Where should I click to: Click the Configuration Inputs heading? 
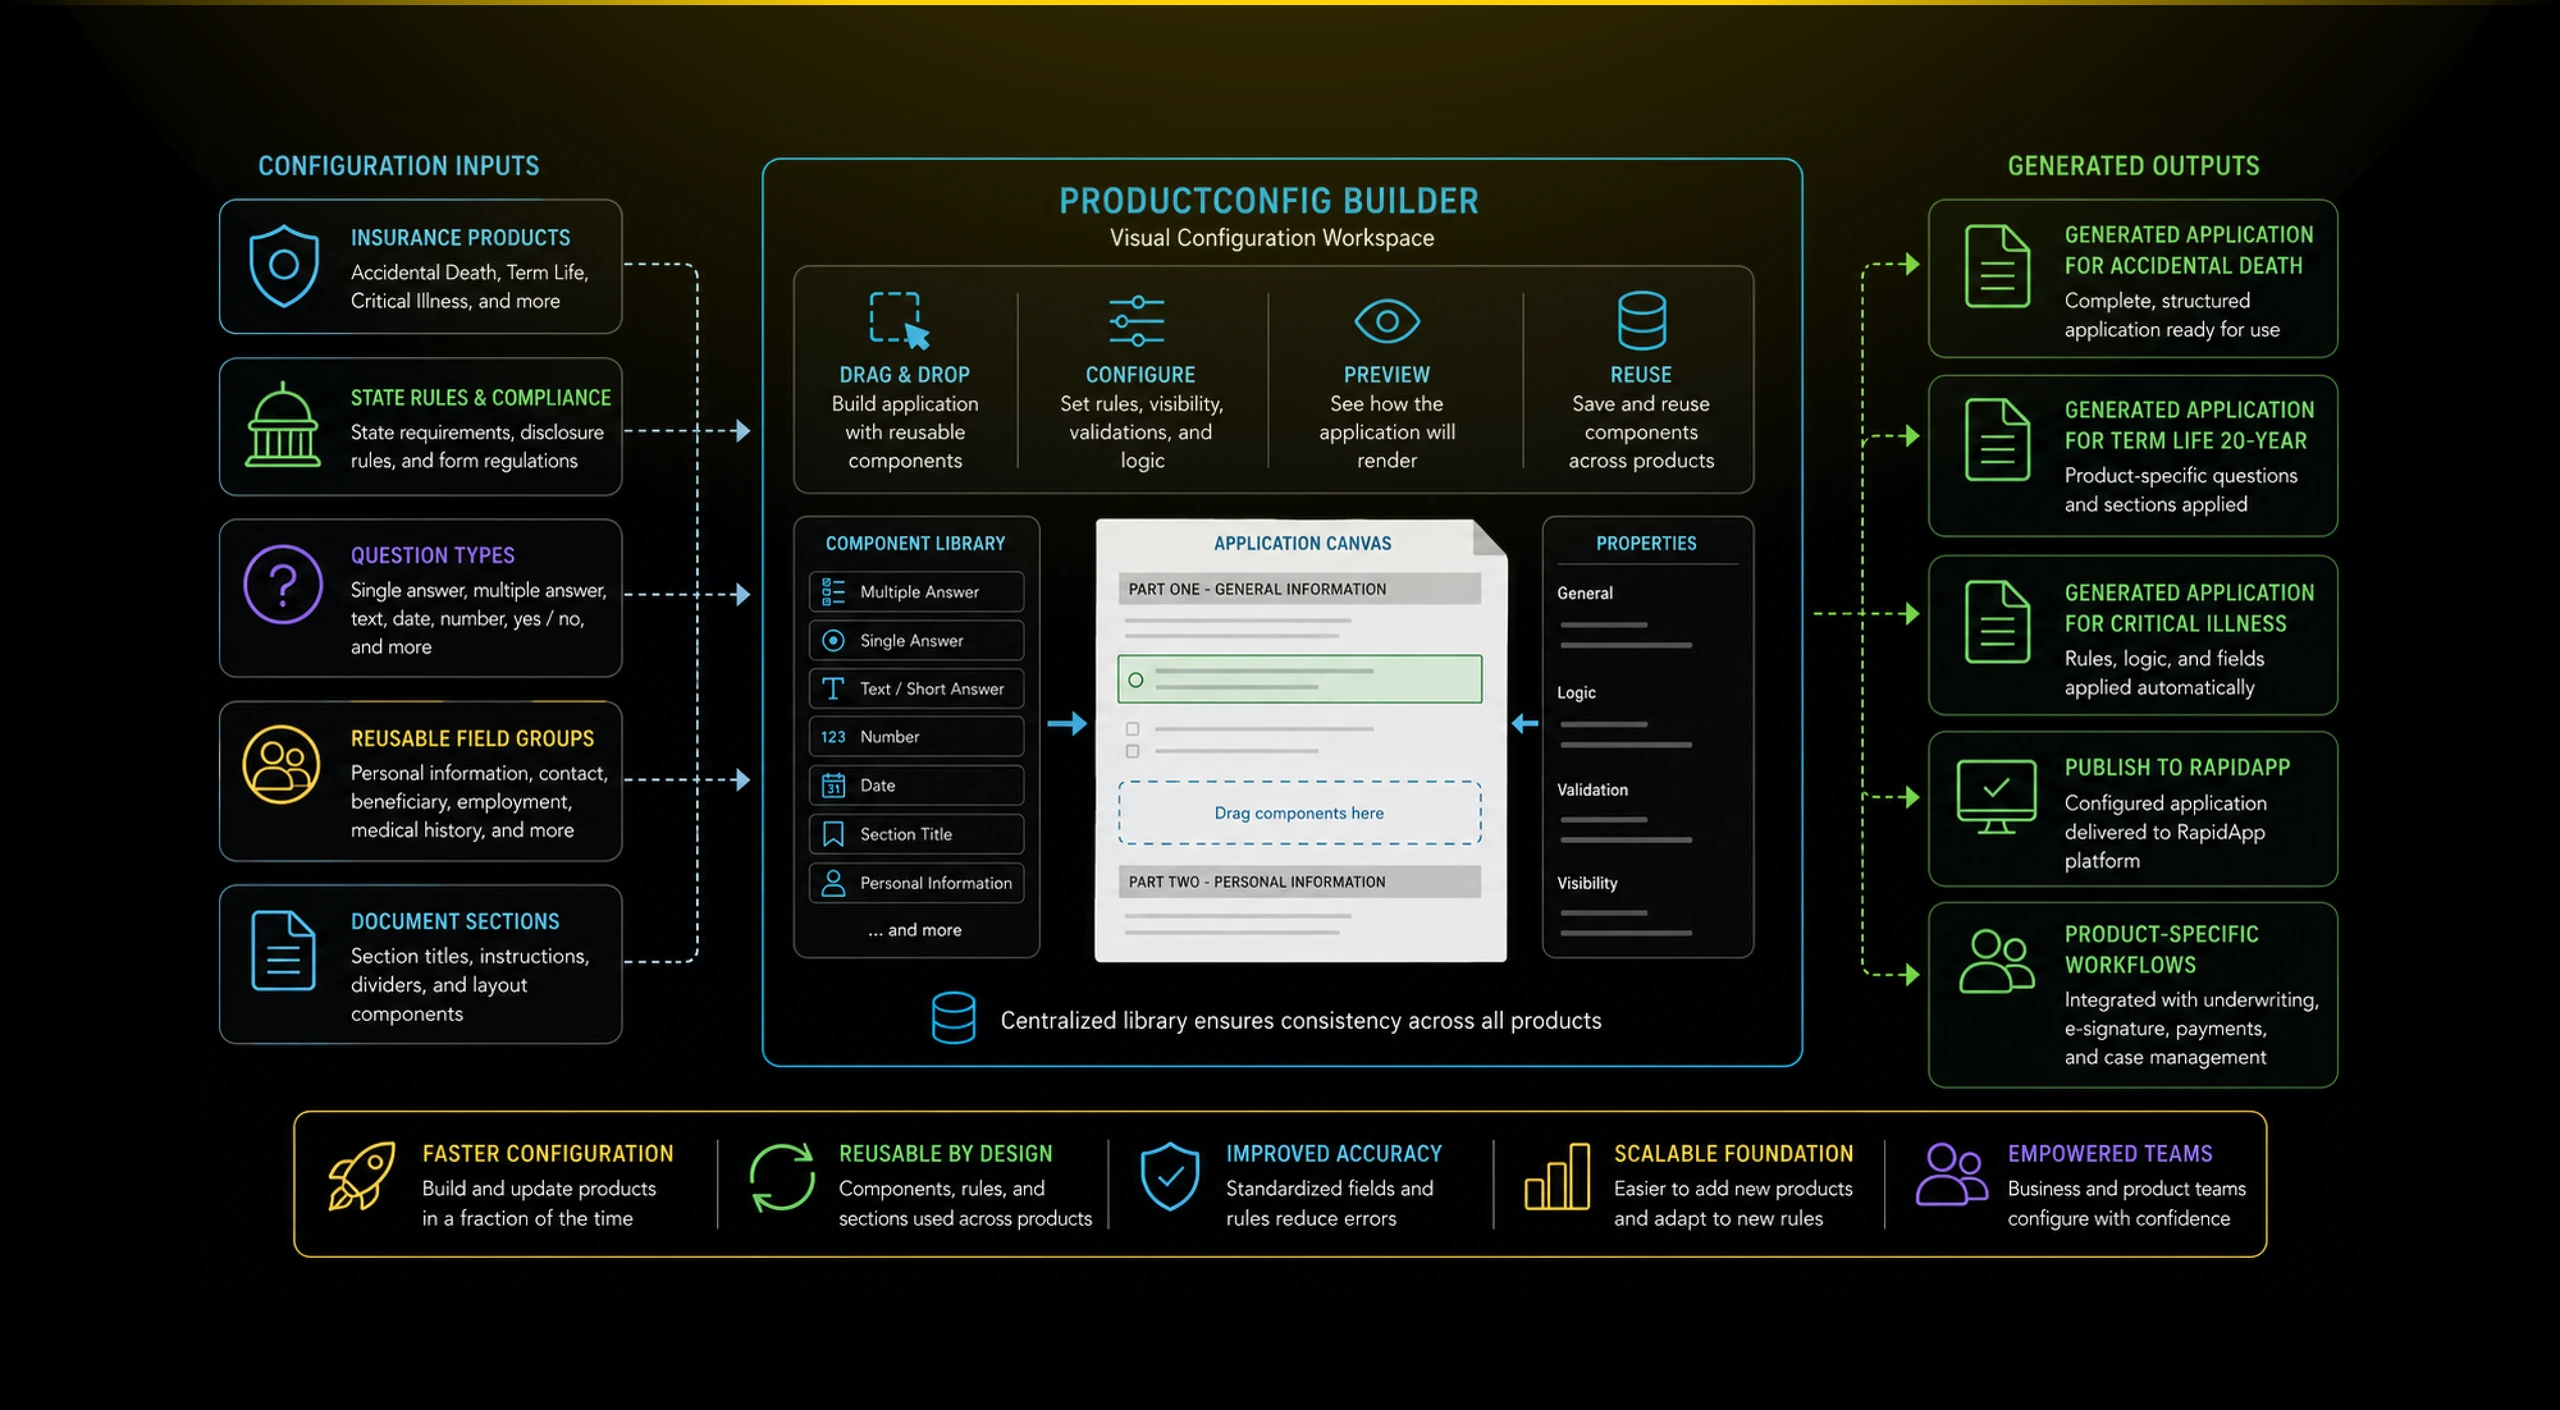(398, 166)
